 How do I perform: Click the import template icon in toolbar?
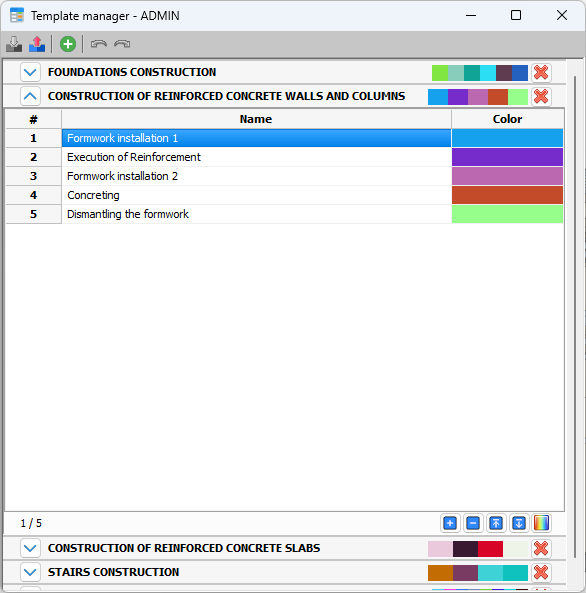14,44
